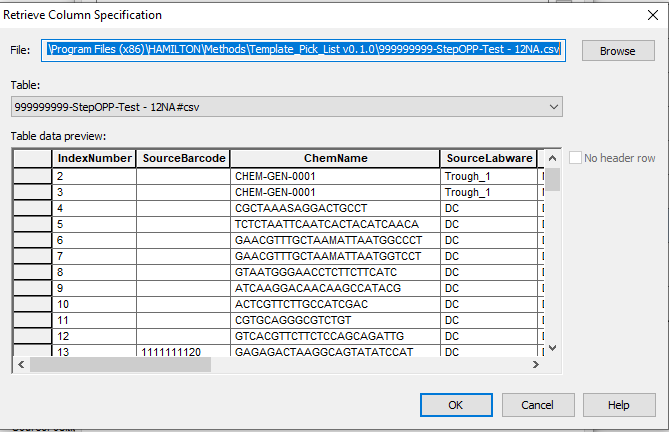This screenshot has height=432, width=669.
Task: Select the IndexNumber column header
Action: pos(94,158)
